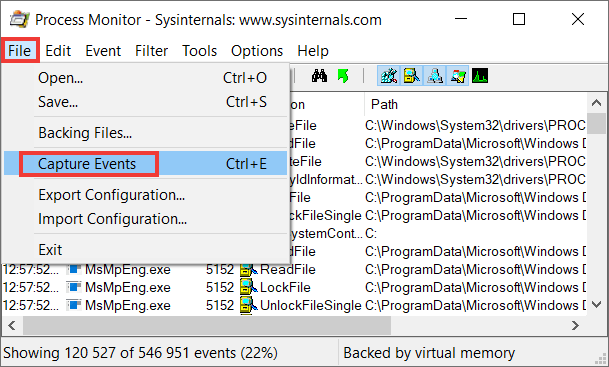Toggle Capture Events menu entry
Screen dimensions: 609x367
click(146, 164)
